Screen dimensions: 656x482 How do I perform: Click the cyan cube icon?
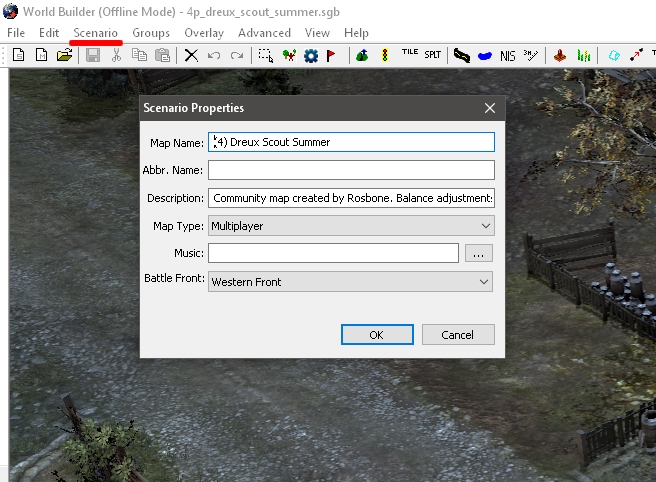614,55
